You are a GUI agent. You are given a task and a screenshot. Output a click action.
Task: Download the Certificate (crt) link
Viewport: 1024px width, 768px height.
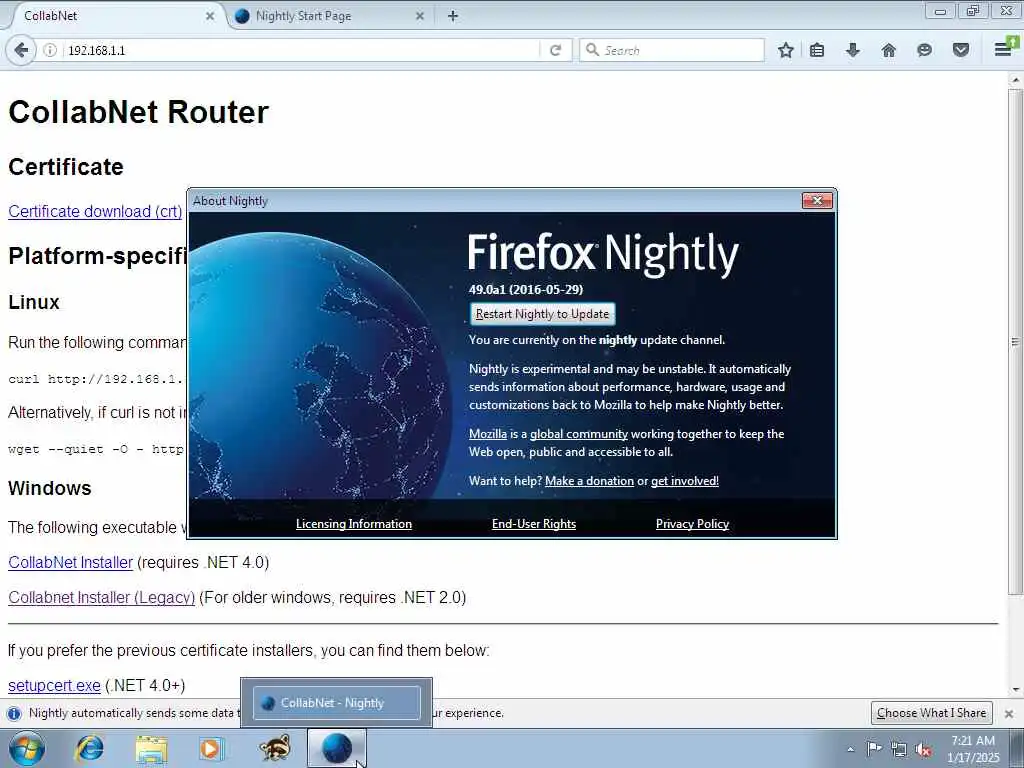tap(95, 212)
